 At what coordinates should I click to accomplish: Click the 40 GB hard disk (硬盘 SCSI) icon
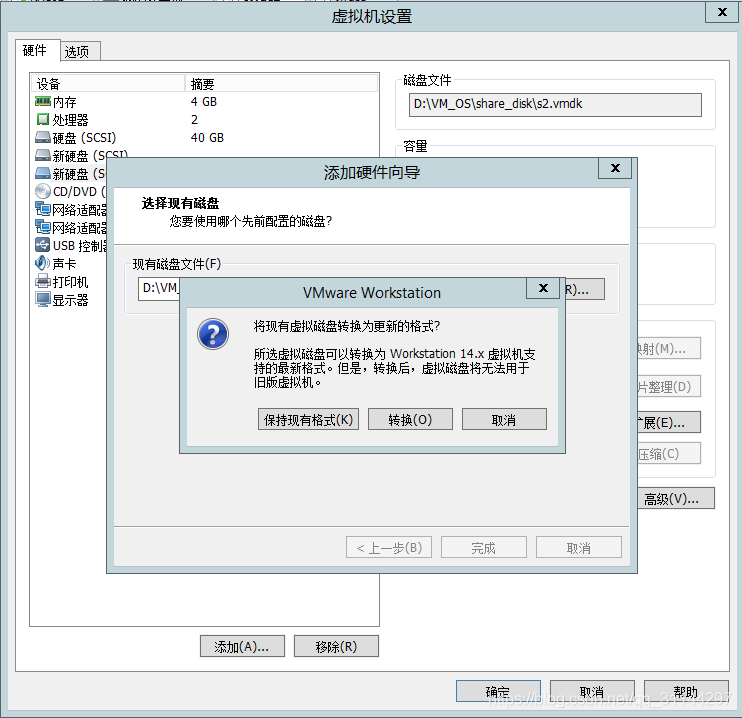[x=43, y=137]
